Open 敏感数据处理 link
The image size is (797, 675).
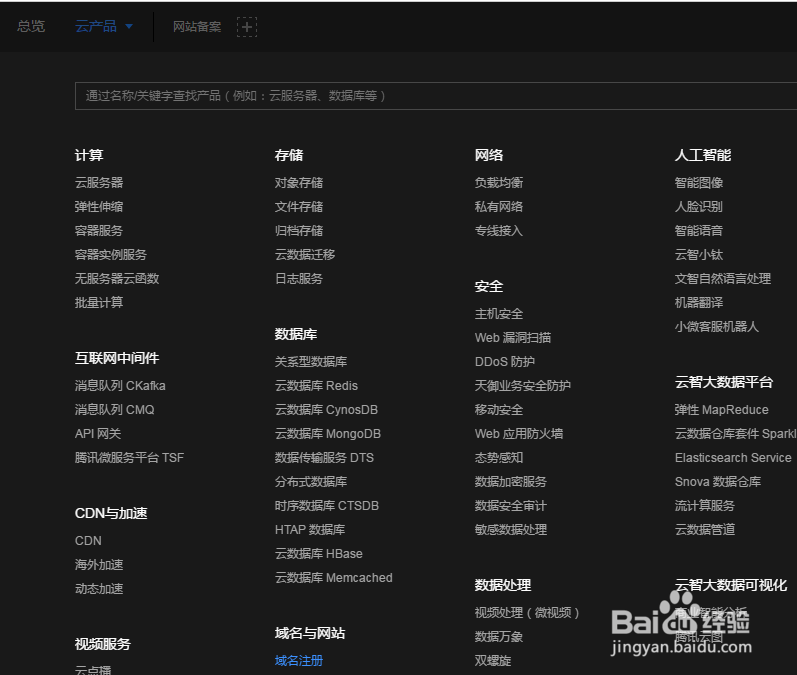(511, 529)
